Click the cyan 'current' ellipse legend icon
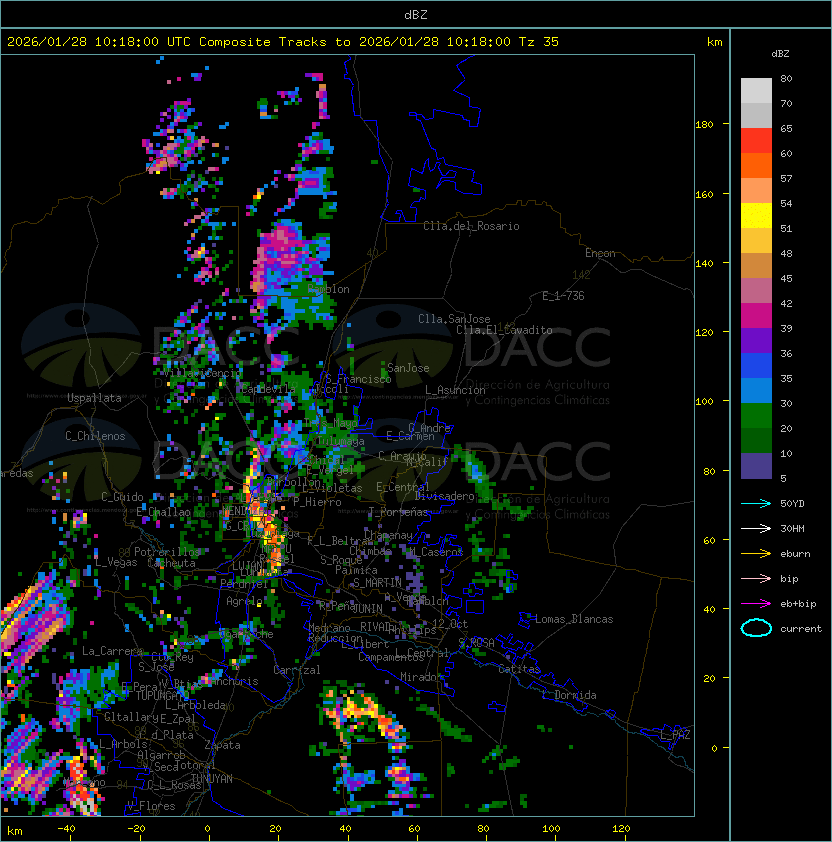 [x=756, y=628]
